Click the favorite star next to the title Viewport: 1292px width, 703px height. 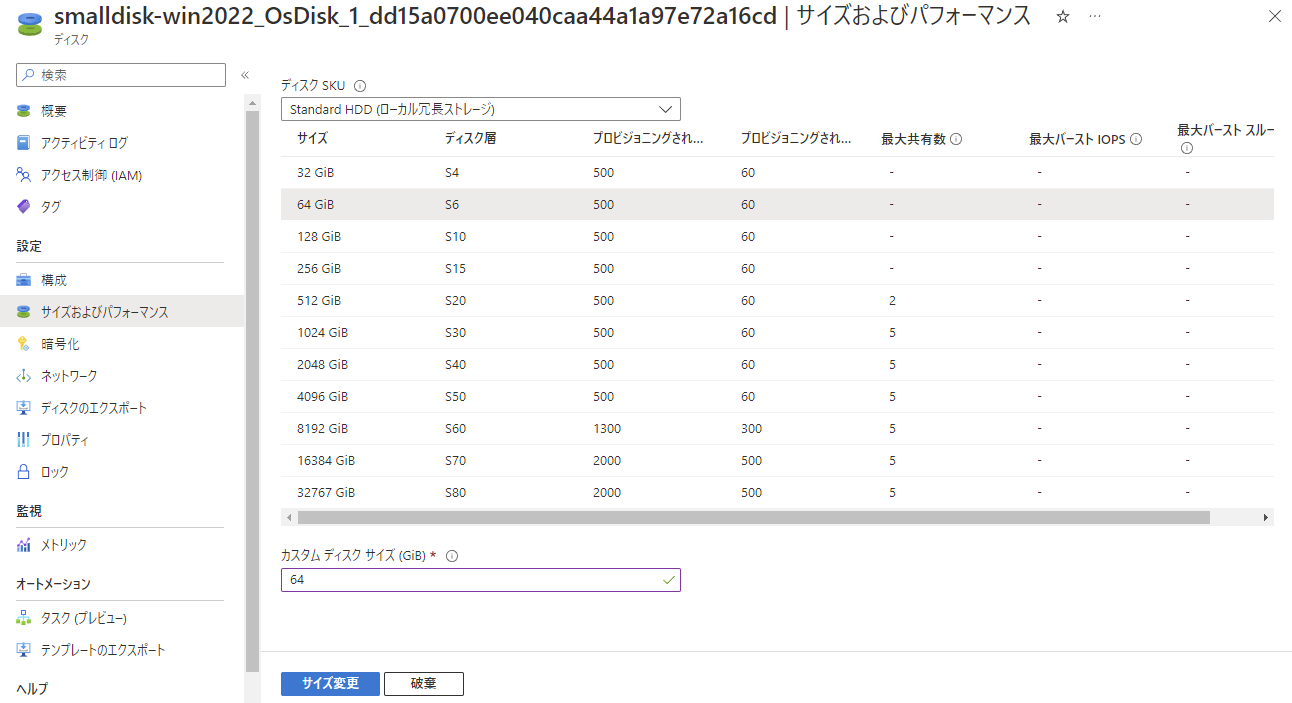[x=1062, y=16]
